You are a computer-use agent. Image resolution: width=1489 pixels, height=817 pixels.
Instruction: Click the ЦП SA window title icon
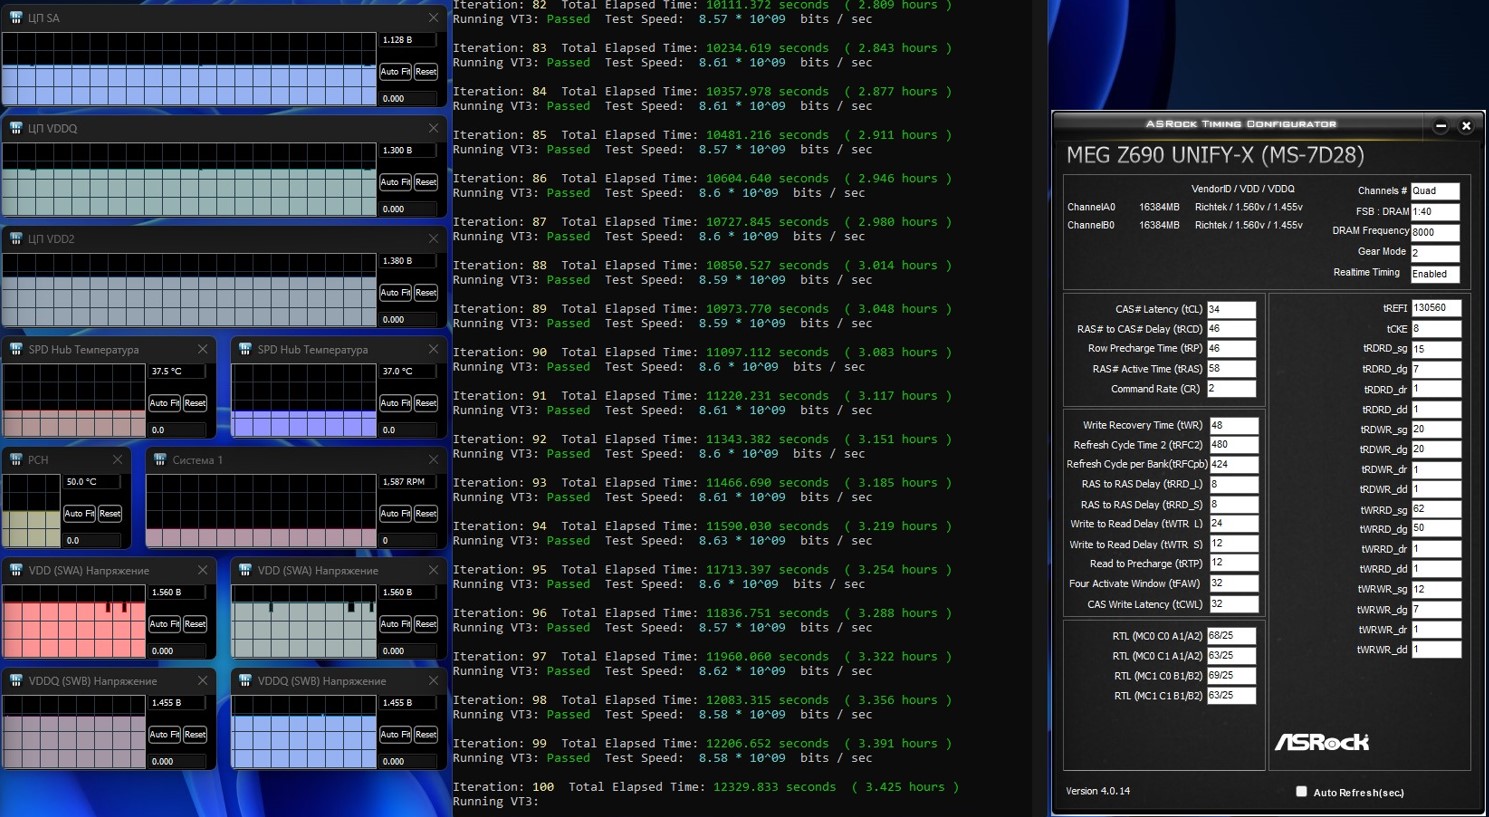pyautogui.click(x=16, y=18)
